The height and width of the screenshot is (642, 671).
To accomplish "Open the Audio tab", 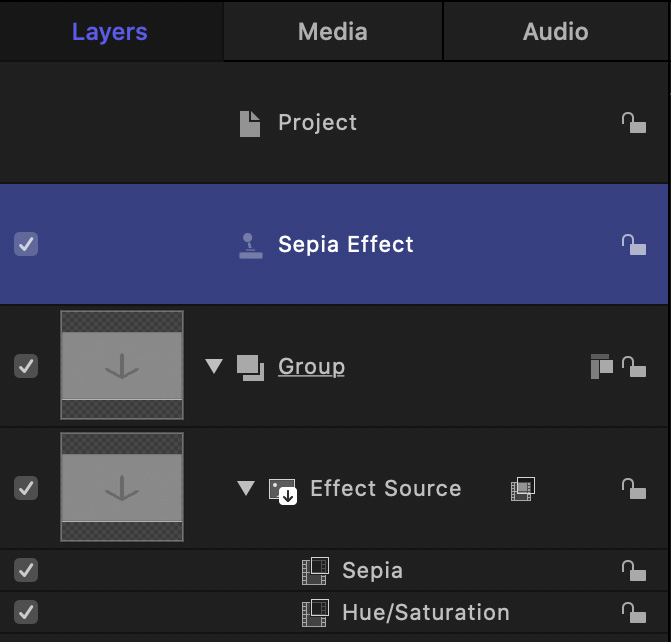I will click(x=555, y=32).
